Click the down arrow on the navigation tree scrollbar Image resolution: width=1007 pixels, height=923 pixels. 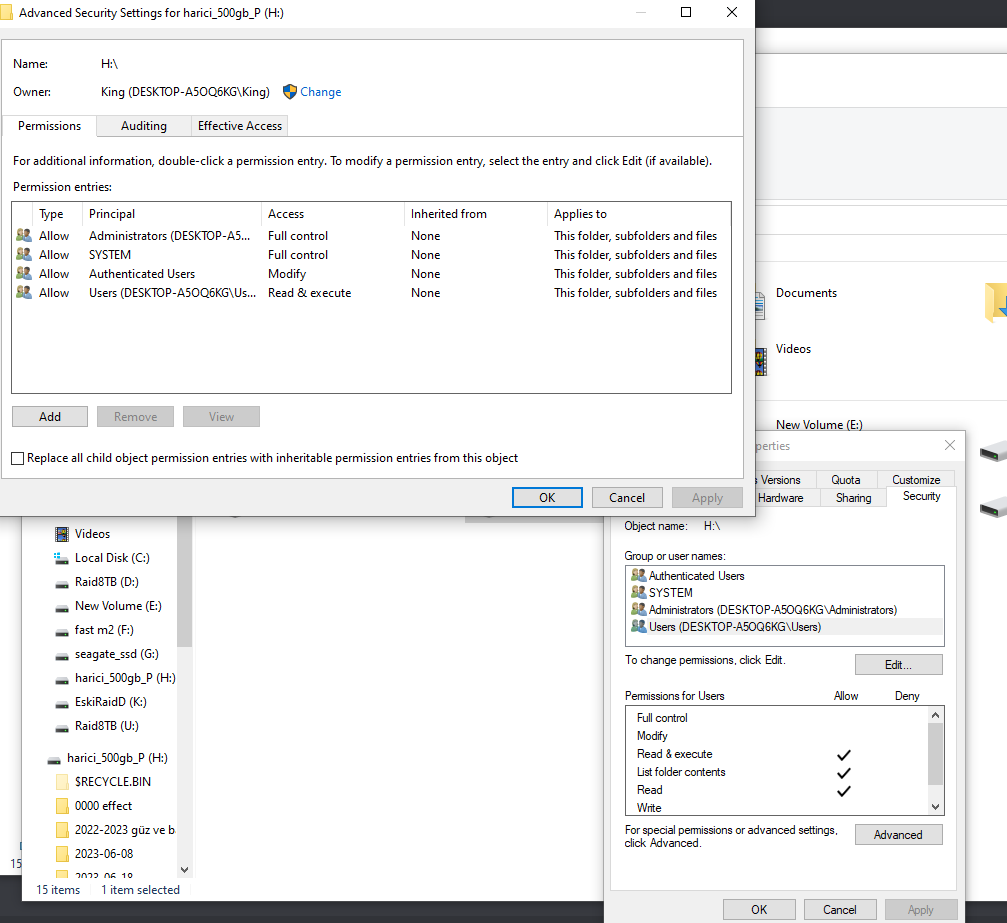coord(184,870)
